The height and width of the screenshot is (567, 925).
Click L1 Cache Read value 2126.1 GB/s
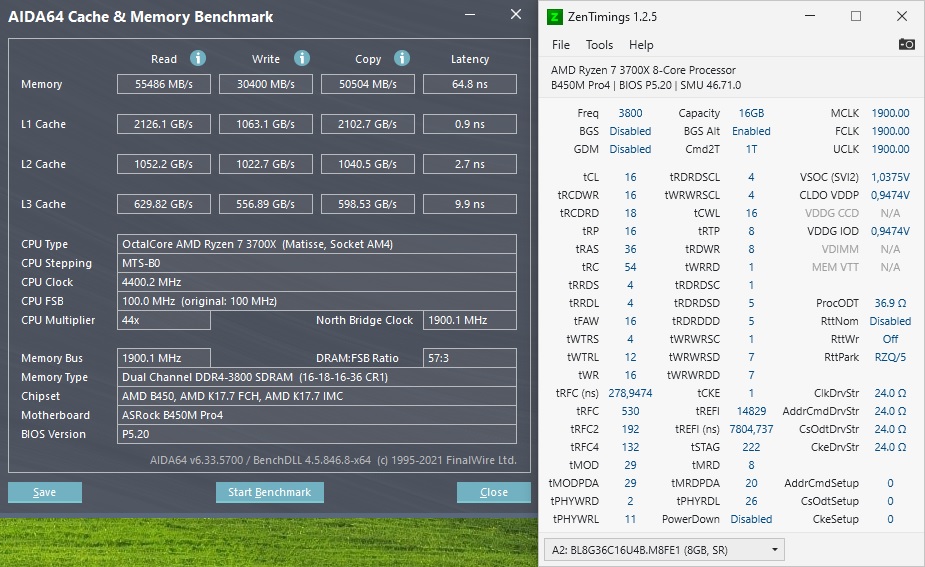164,124
